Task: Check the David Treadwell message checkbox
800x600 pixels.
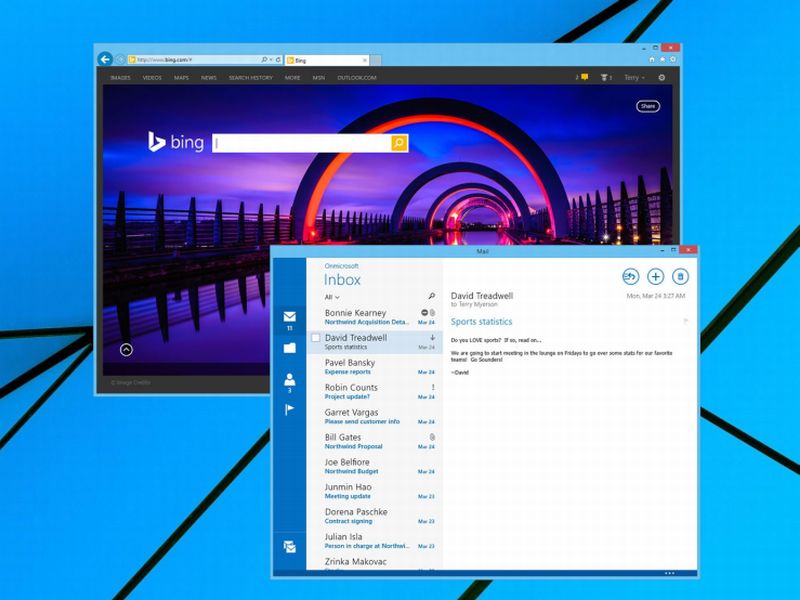Action: (x=316, y=338)
